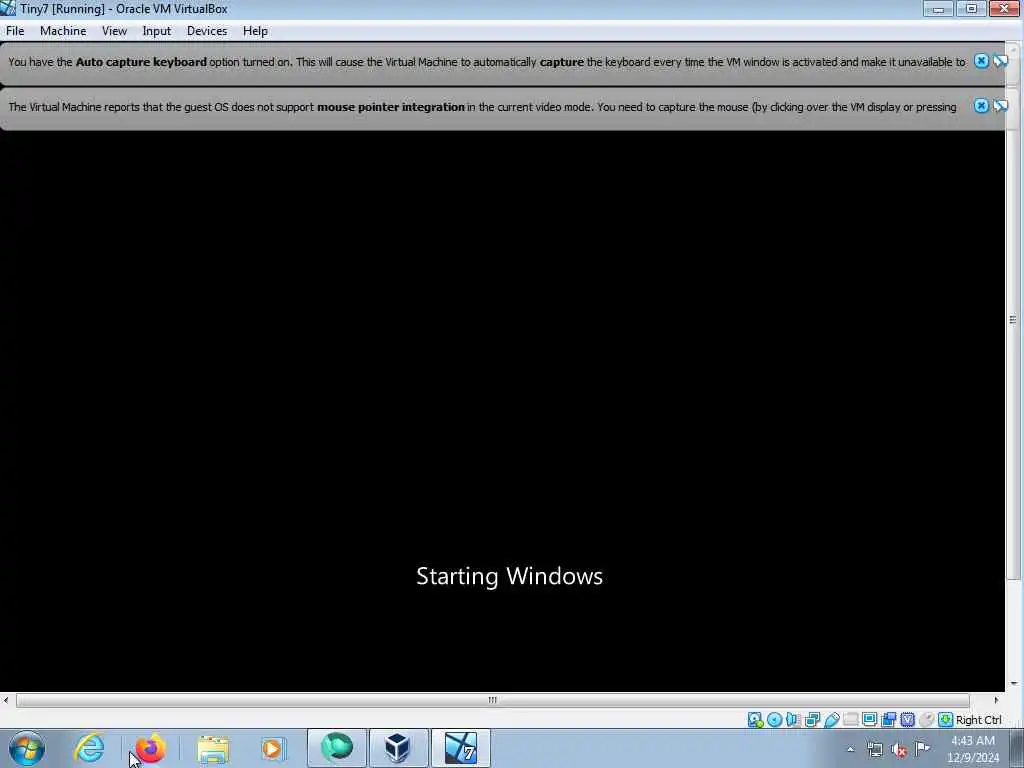This screenshot has width=1024, height=768.
Task: Open Windows Media Player taskbar icon
Action: click(x=273, y=748)
